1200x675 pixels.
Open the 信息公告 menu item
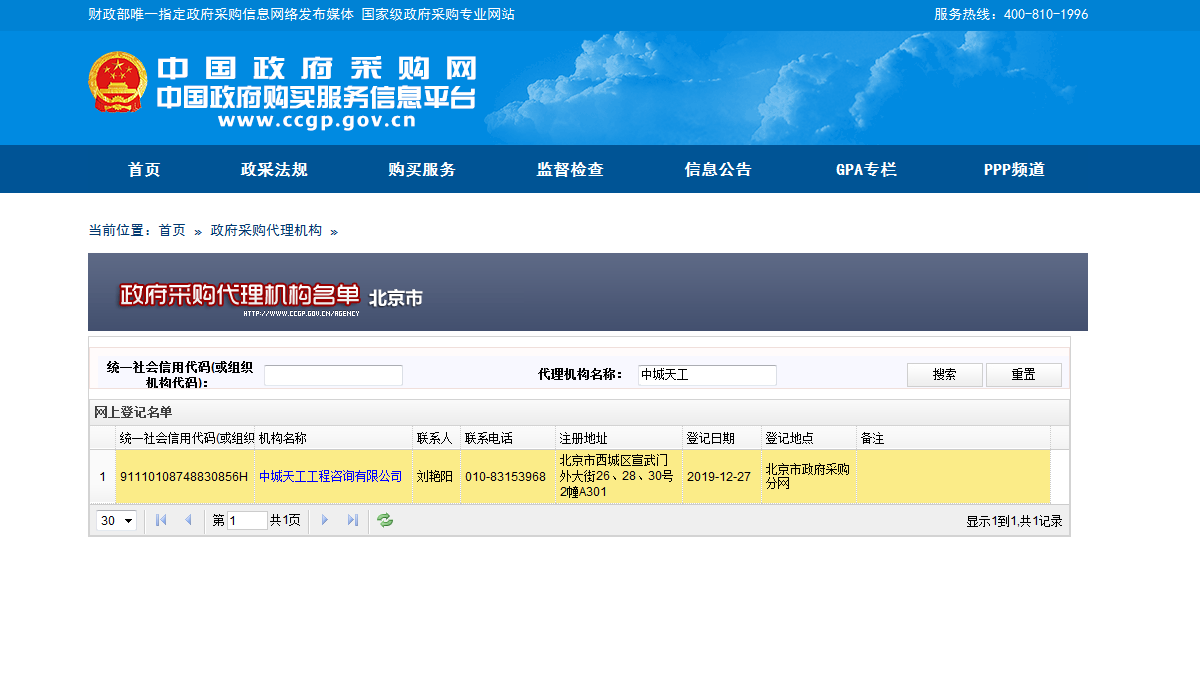point(718,170)
